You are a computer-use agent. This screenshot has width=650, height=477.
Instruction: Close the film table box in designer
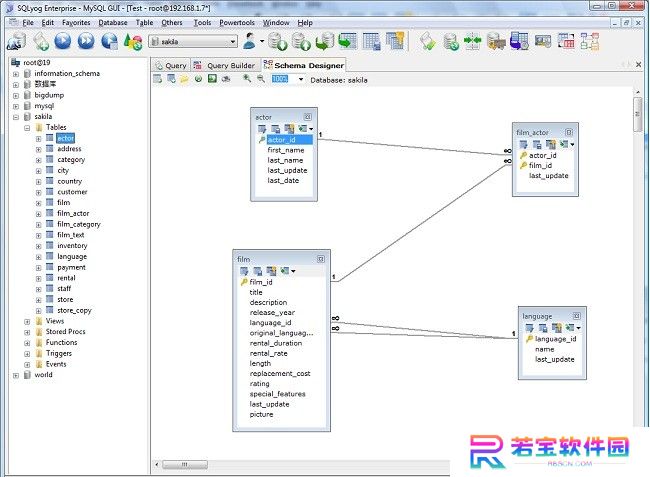321,259
